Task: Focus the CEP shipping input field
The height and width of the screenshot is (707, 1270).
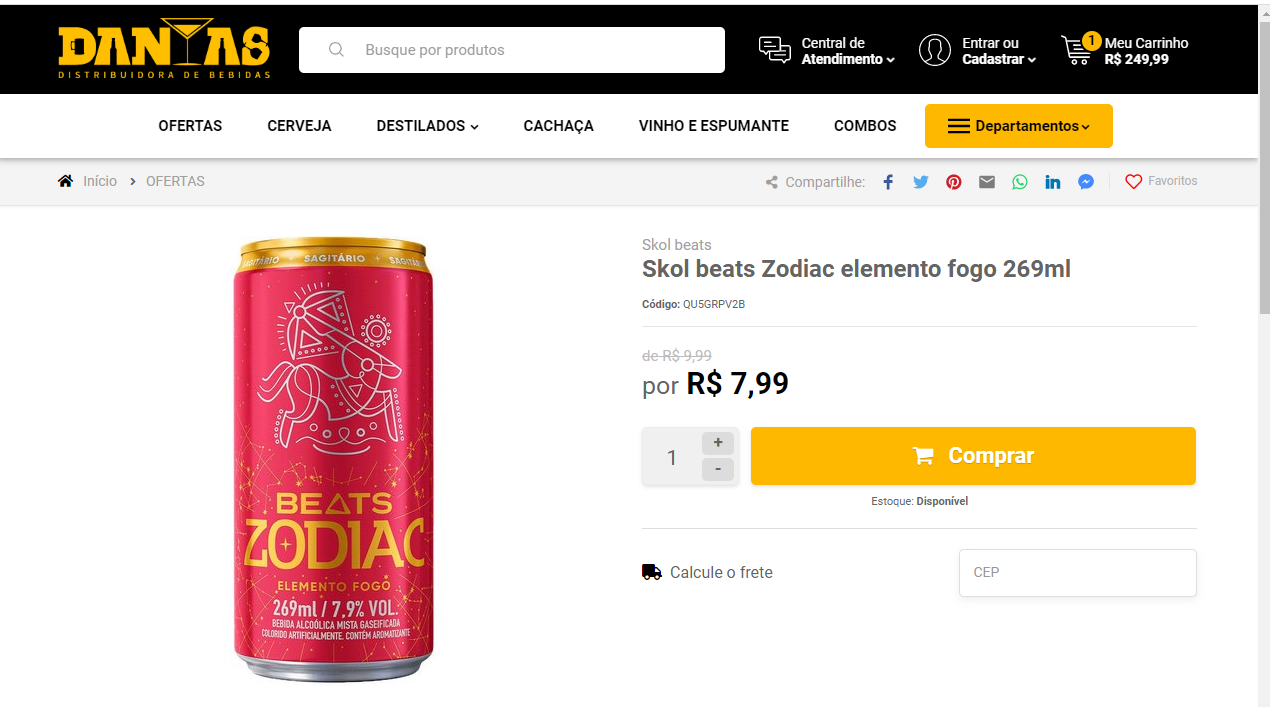Action: coord(1077,573)
